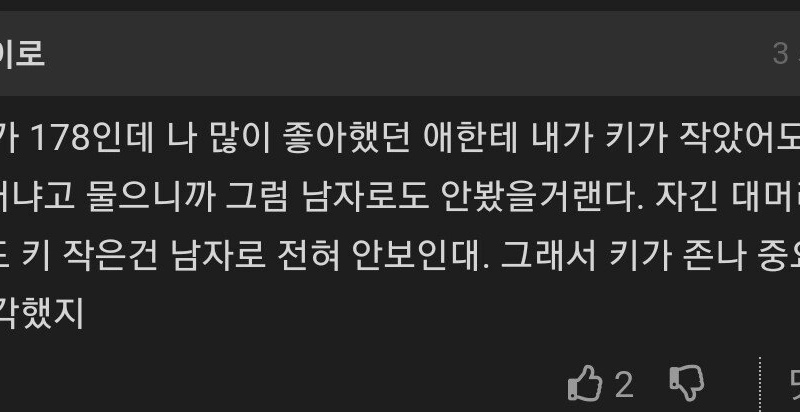Viewport: 800px width, 412px height.
Task: Click the dotted vertical divider near thumbs-down
Action: click(x=760, y=384)
